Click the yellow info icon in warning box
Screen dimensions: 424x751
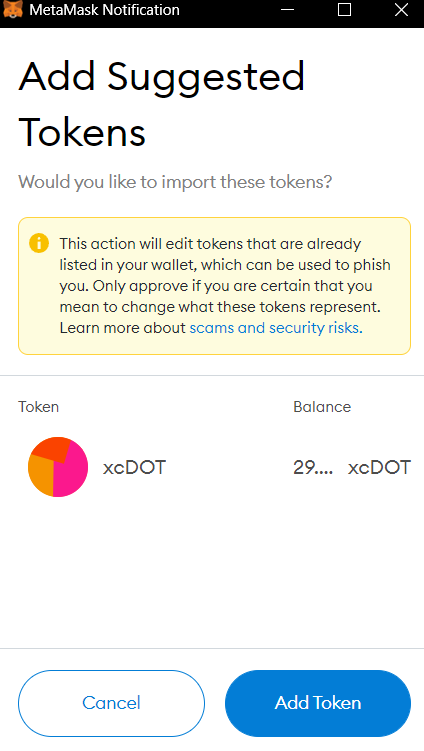[x=39, y=243]
